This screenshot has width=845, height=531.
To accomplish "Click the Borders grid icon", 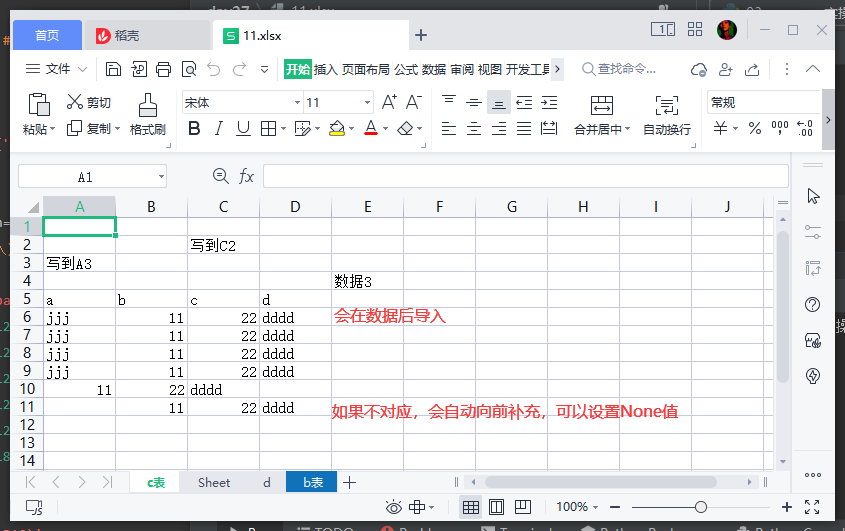I will tap(268, 128).
